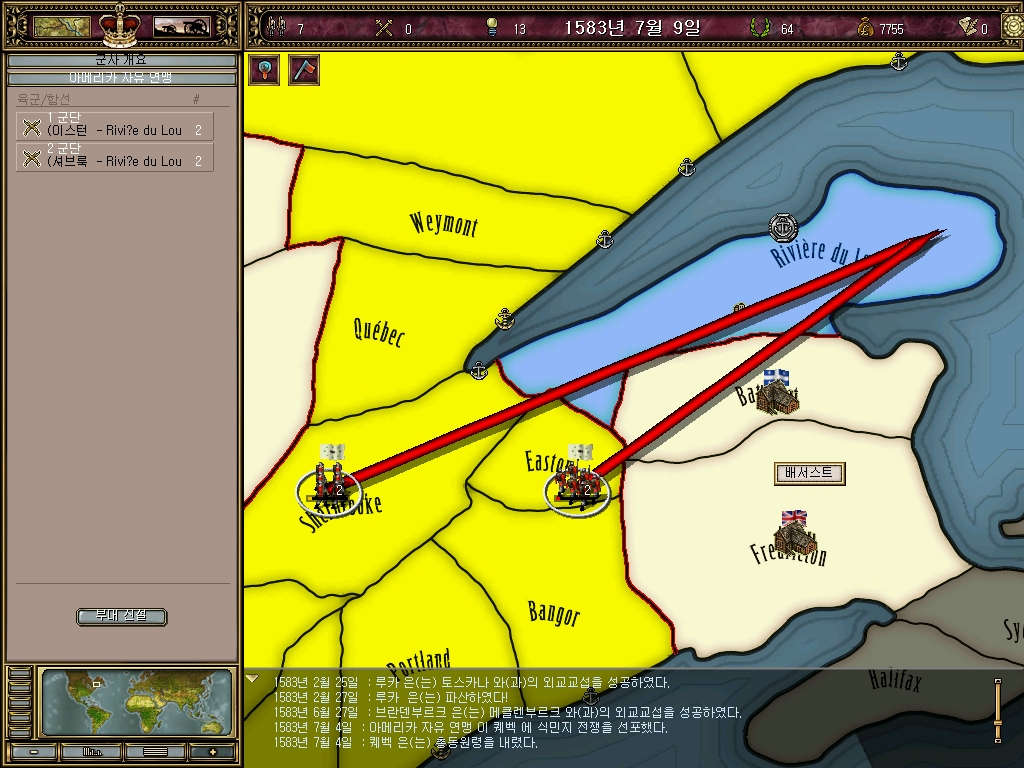
Task: Click the log entry 퀘벡 은(는) 총동원령
Action: point(405,743)
